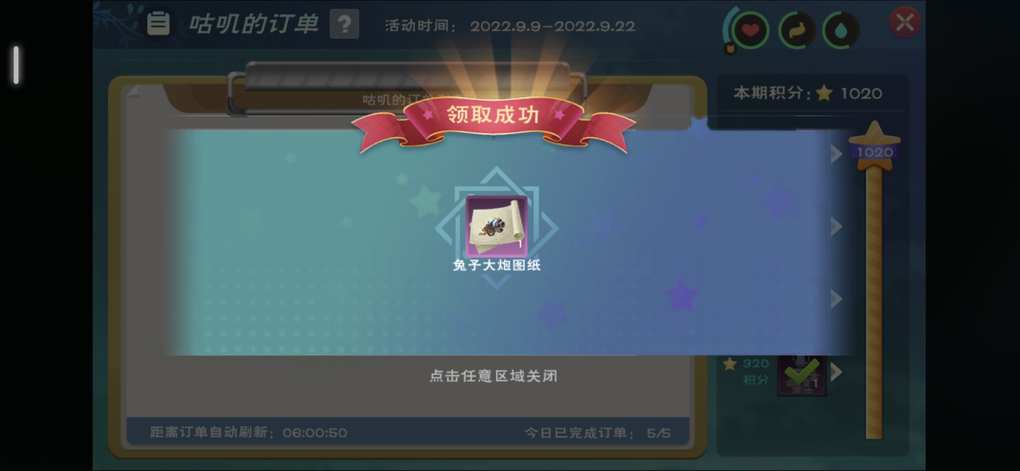Click the 今日已完成订单 5/5 counter
This screenshot has width=1020, height=471.
597,433
